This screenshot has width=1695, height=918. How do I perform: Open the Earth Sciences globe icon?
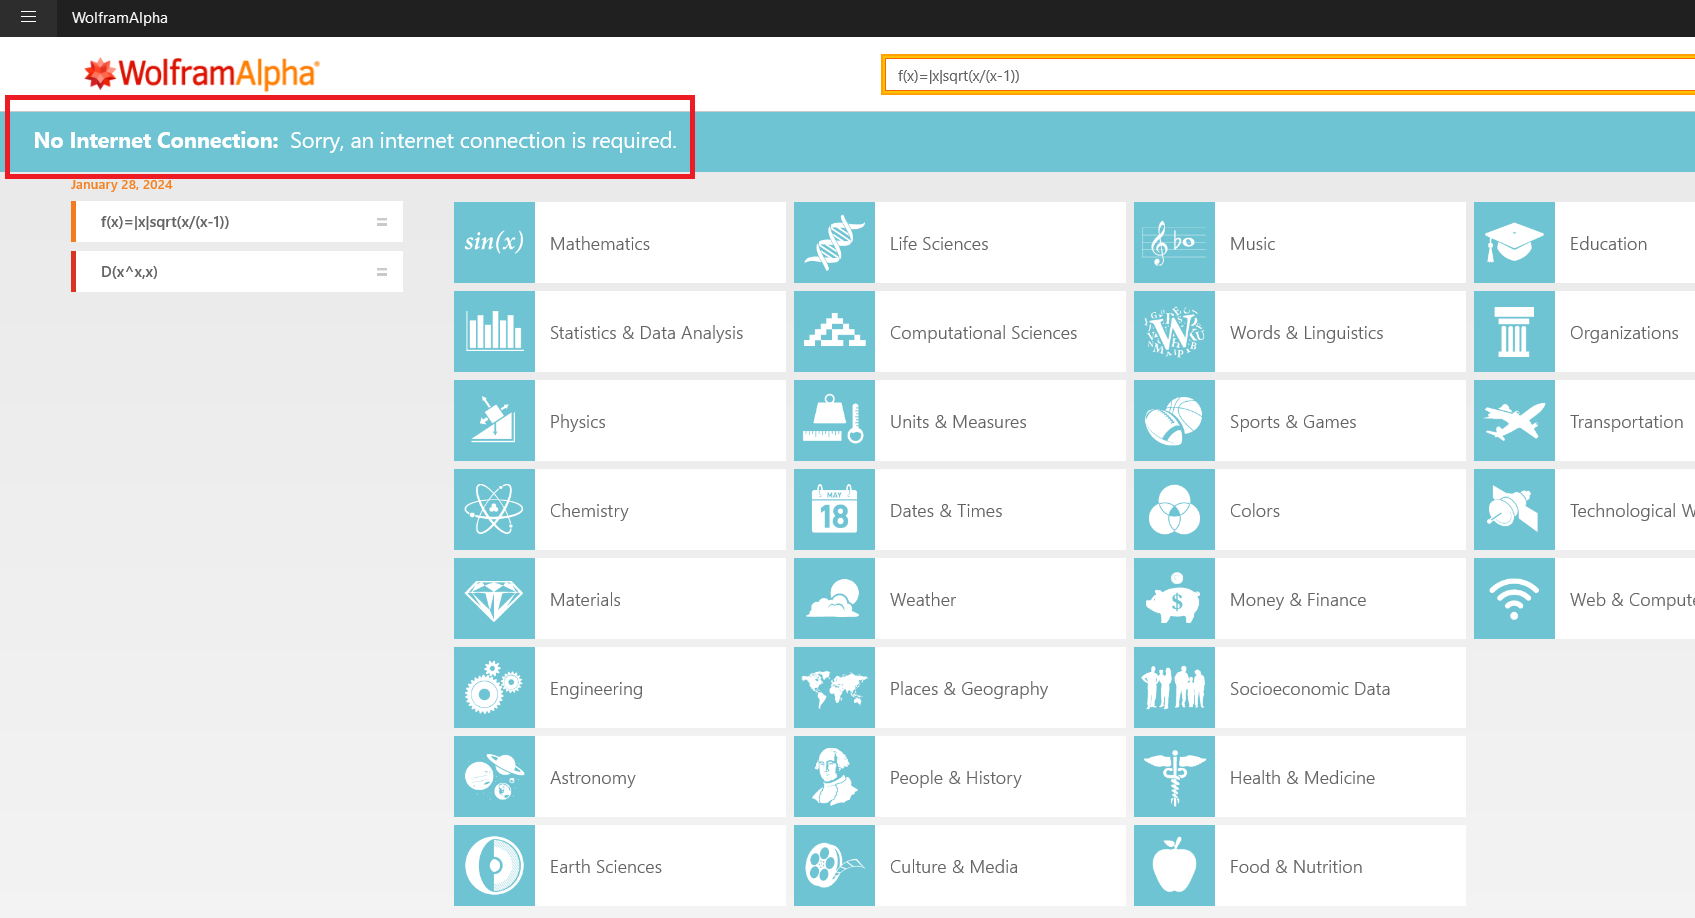coord(494,866)
